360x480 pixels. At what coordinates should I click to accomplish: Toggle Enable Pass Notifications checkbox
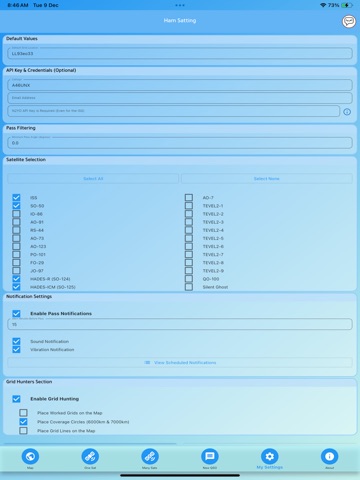[x=16, y=313]
